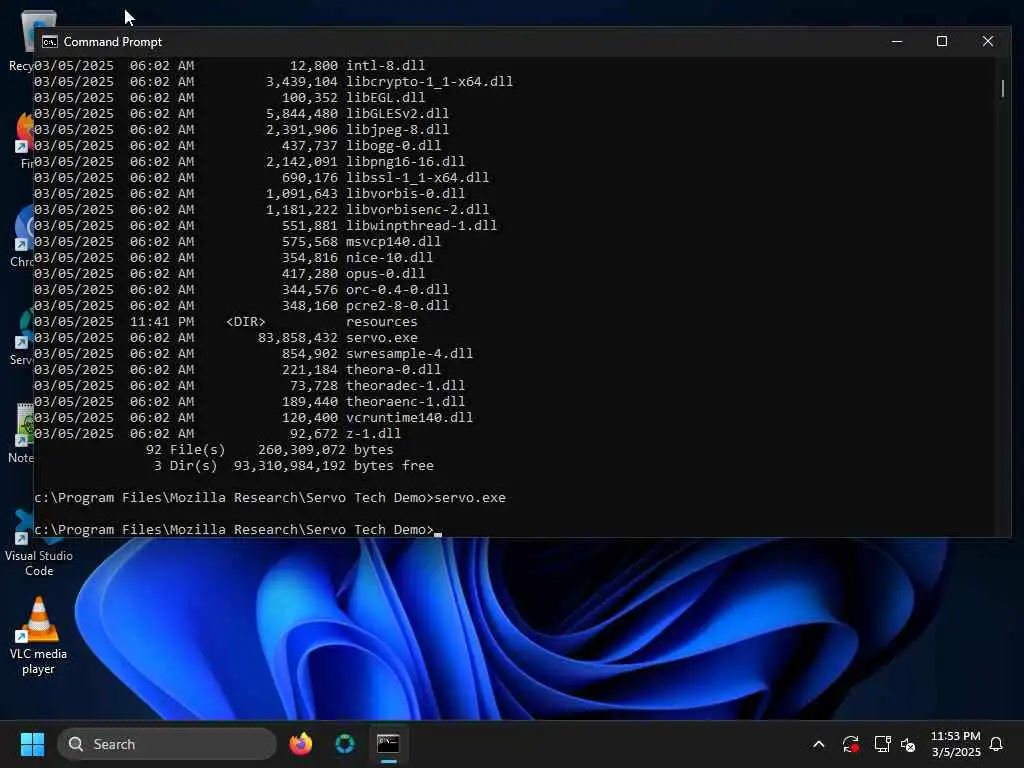Click the bytes free summary line
This screenshot has height=768, width=1024.
293,466
